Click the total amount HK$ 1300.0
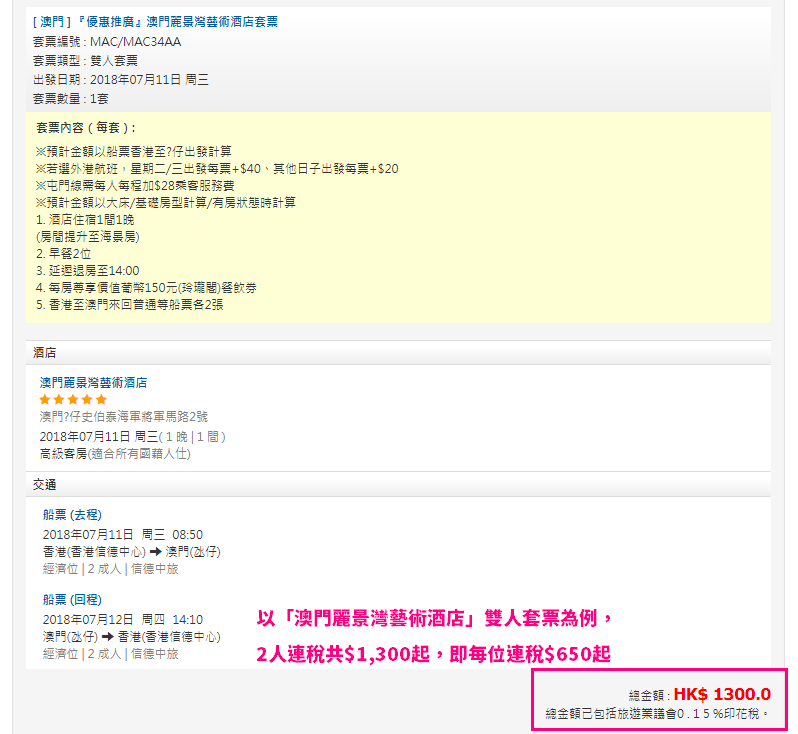Screen dimensions: 798x734 pyautogui.click(x=722, y=694)
